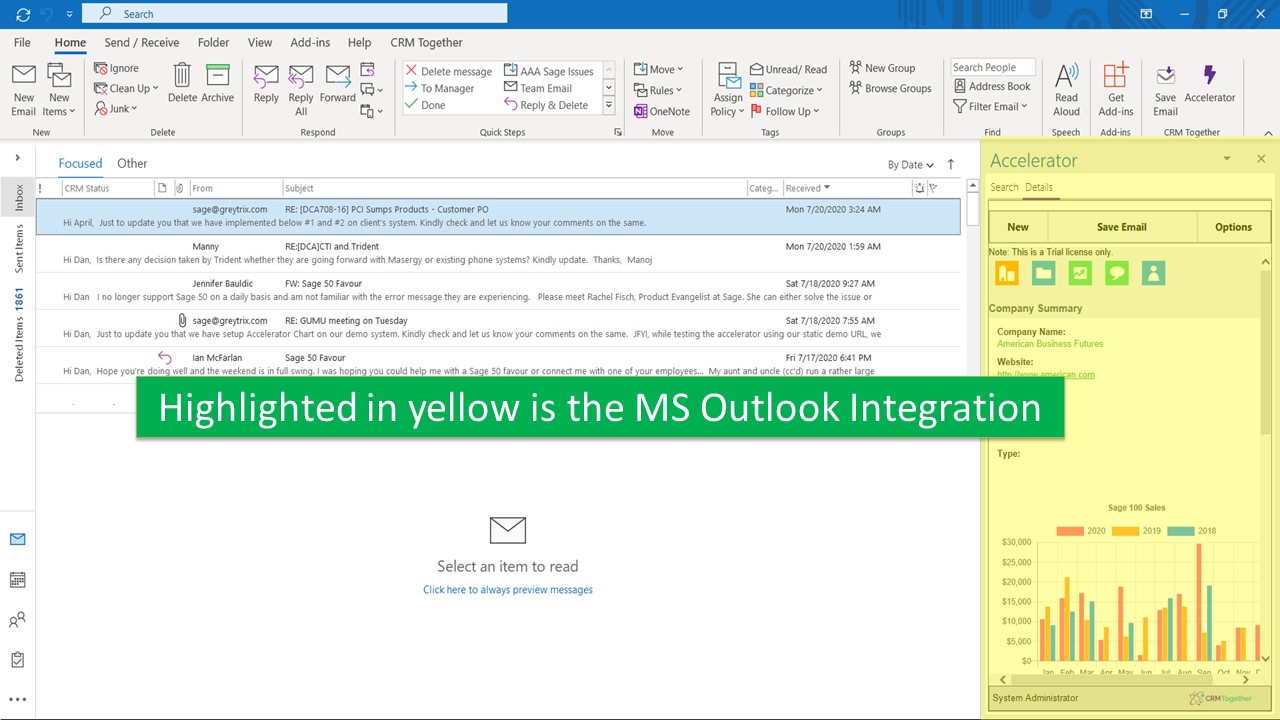The width and height of the screenshot is (1280, 720).
Task: Run the To Manager quick step
Action: click(x=440, y=88)
